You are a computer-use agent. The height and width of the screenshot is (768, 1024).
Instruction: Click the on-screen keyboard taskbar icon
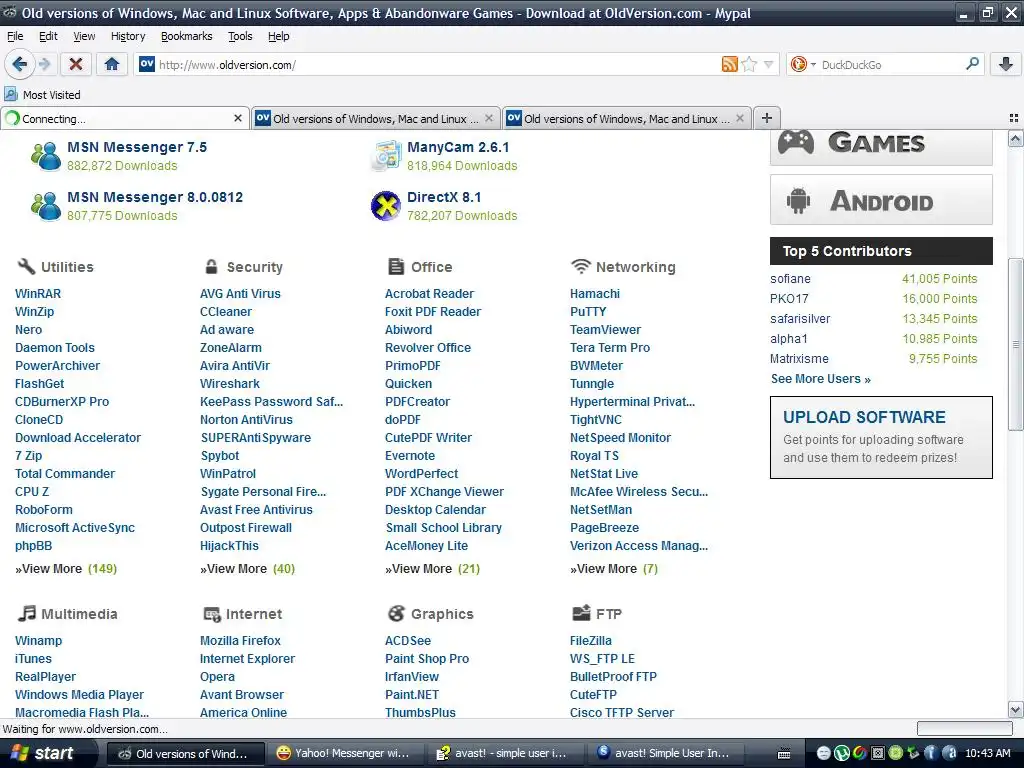click(x=784, y=754)
